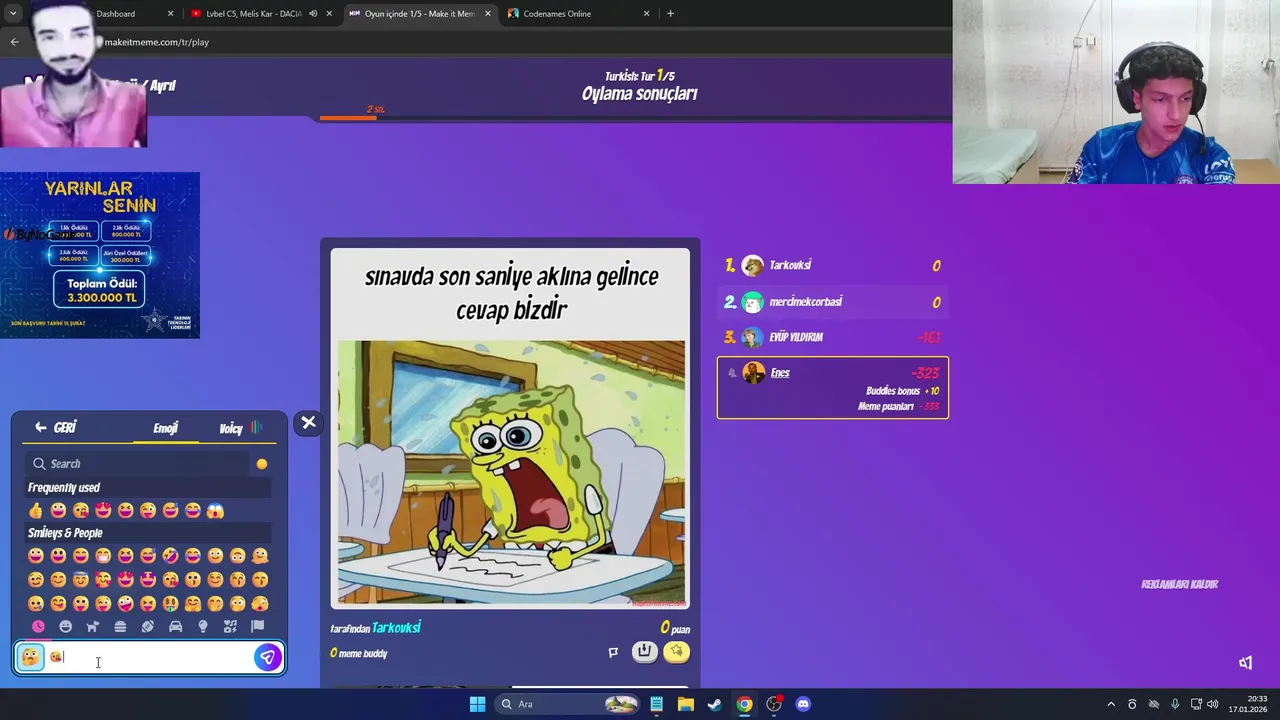Image resolution: width=1280 pixels, height=720 pixels.
Task: Pick the heart-eyes emoji in Frequently used
Action: point(103,511)
